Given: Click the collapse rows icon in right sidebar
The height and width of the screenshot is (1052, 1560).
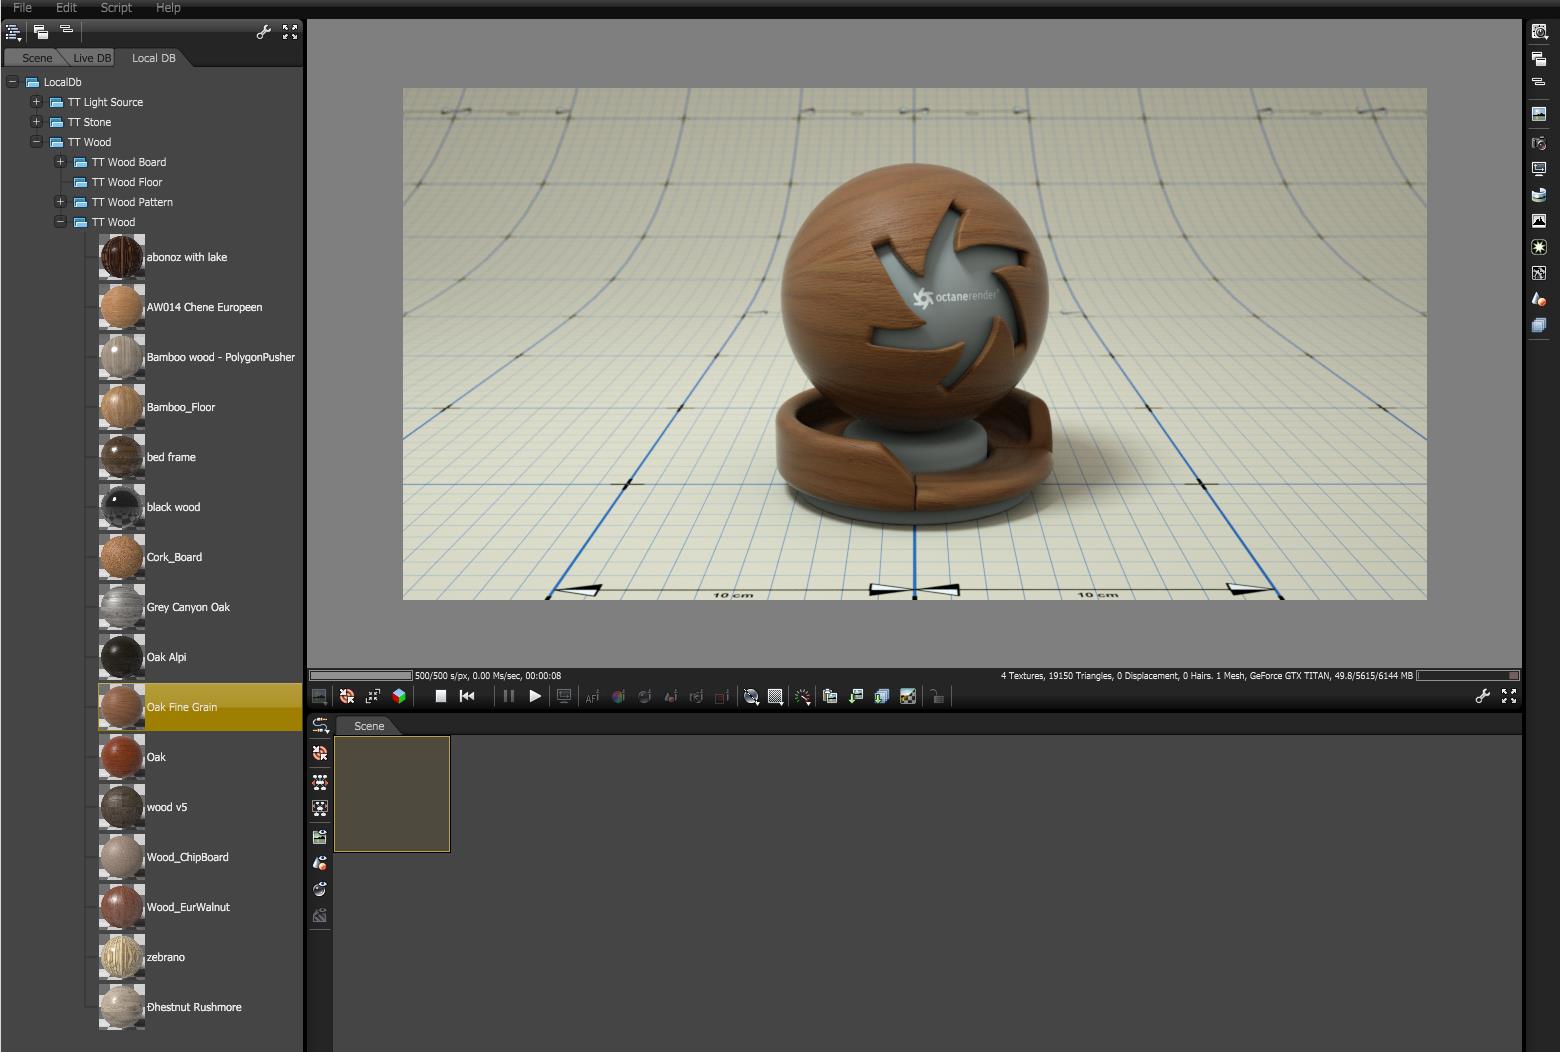Looking at the screenshot, I should click(1539, 82).
